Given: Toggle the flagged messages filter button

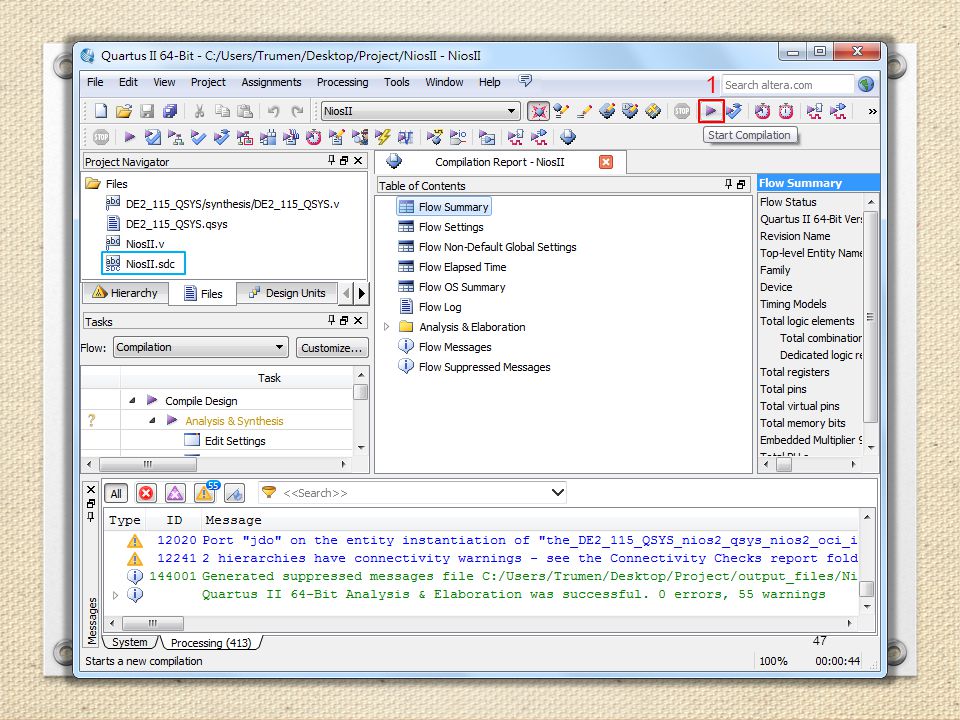Looking at the screenshot, I should [x=234, y=493].
